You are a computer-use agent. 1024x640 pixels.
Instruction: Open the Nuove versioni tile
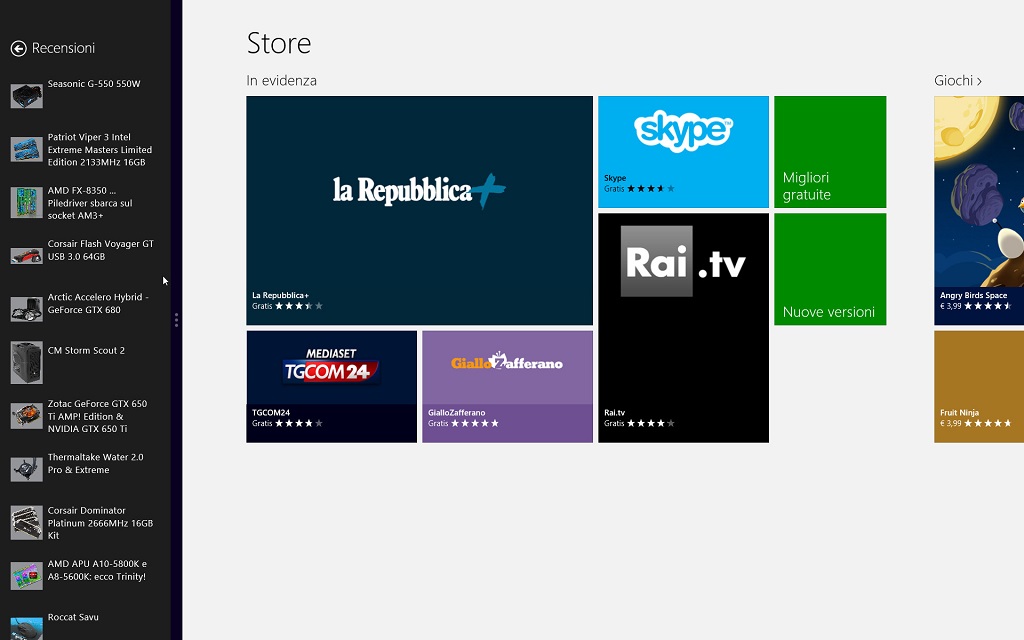click(x=830, y=269)
